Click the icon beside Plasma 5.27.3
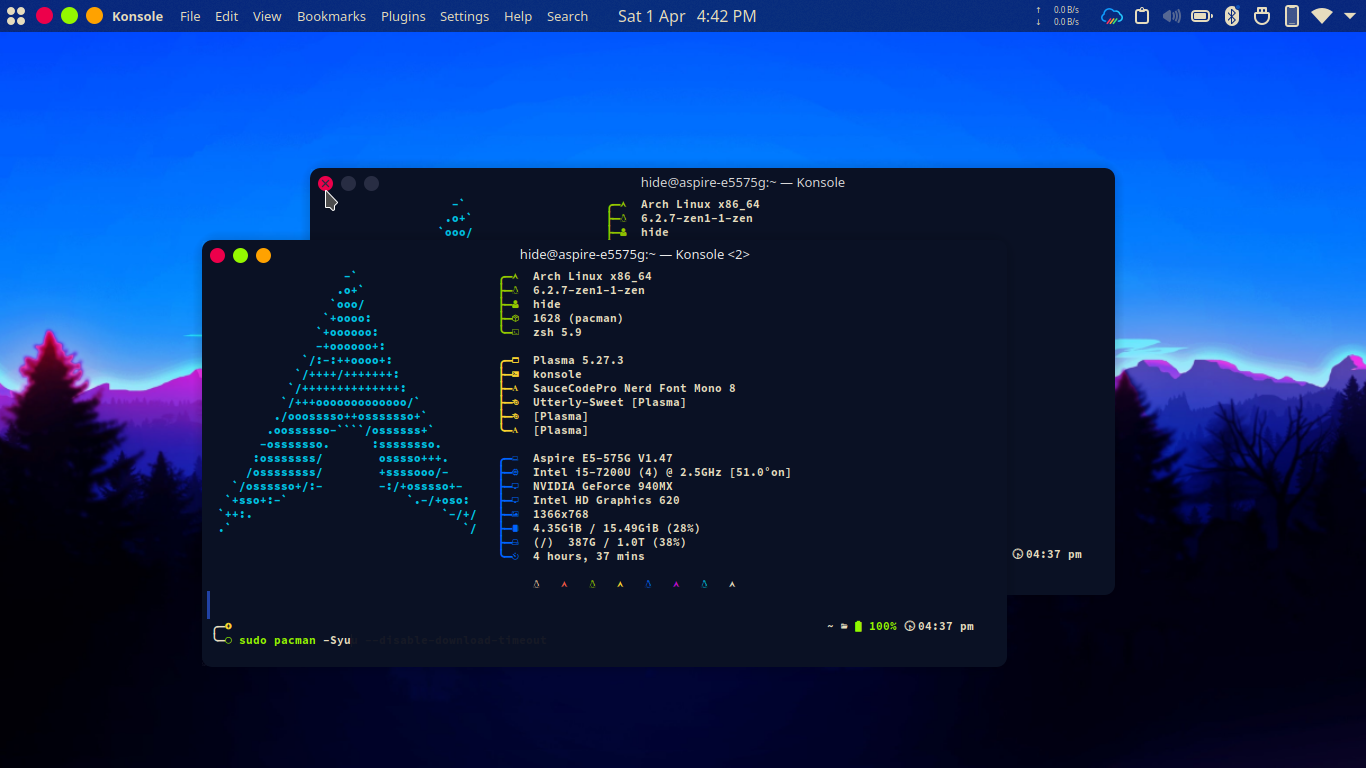The height and width of the screenshot is (768, 1366). (x=515, y=360)
